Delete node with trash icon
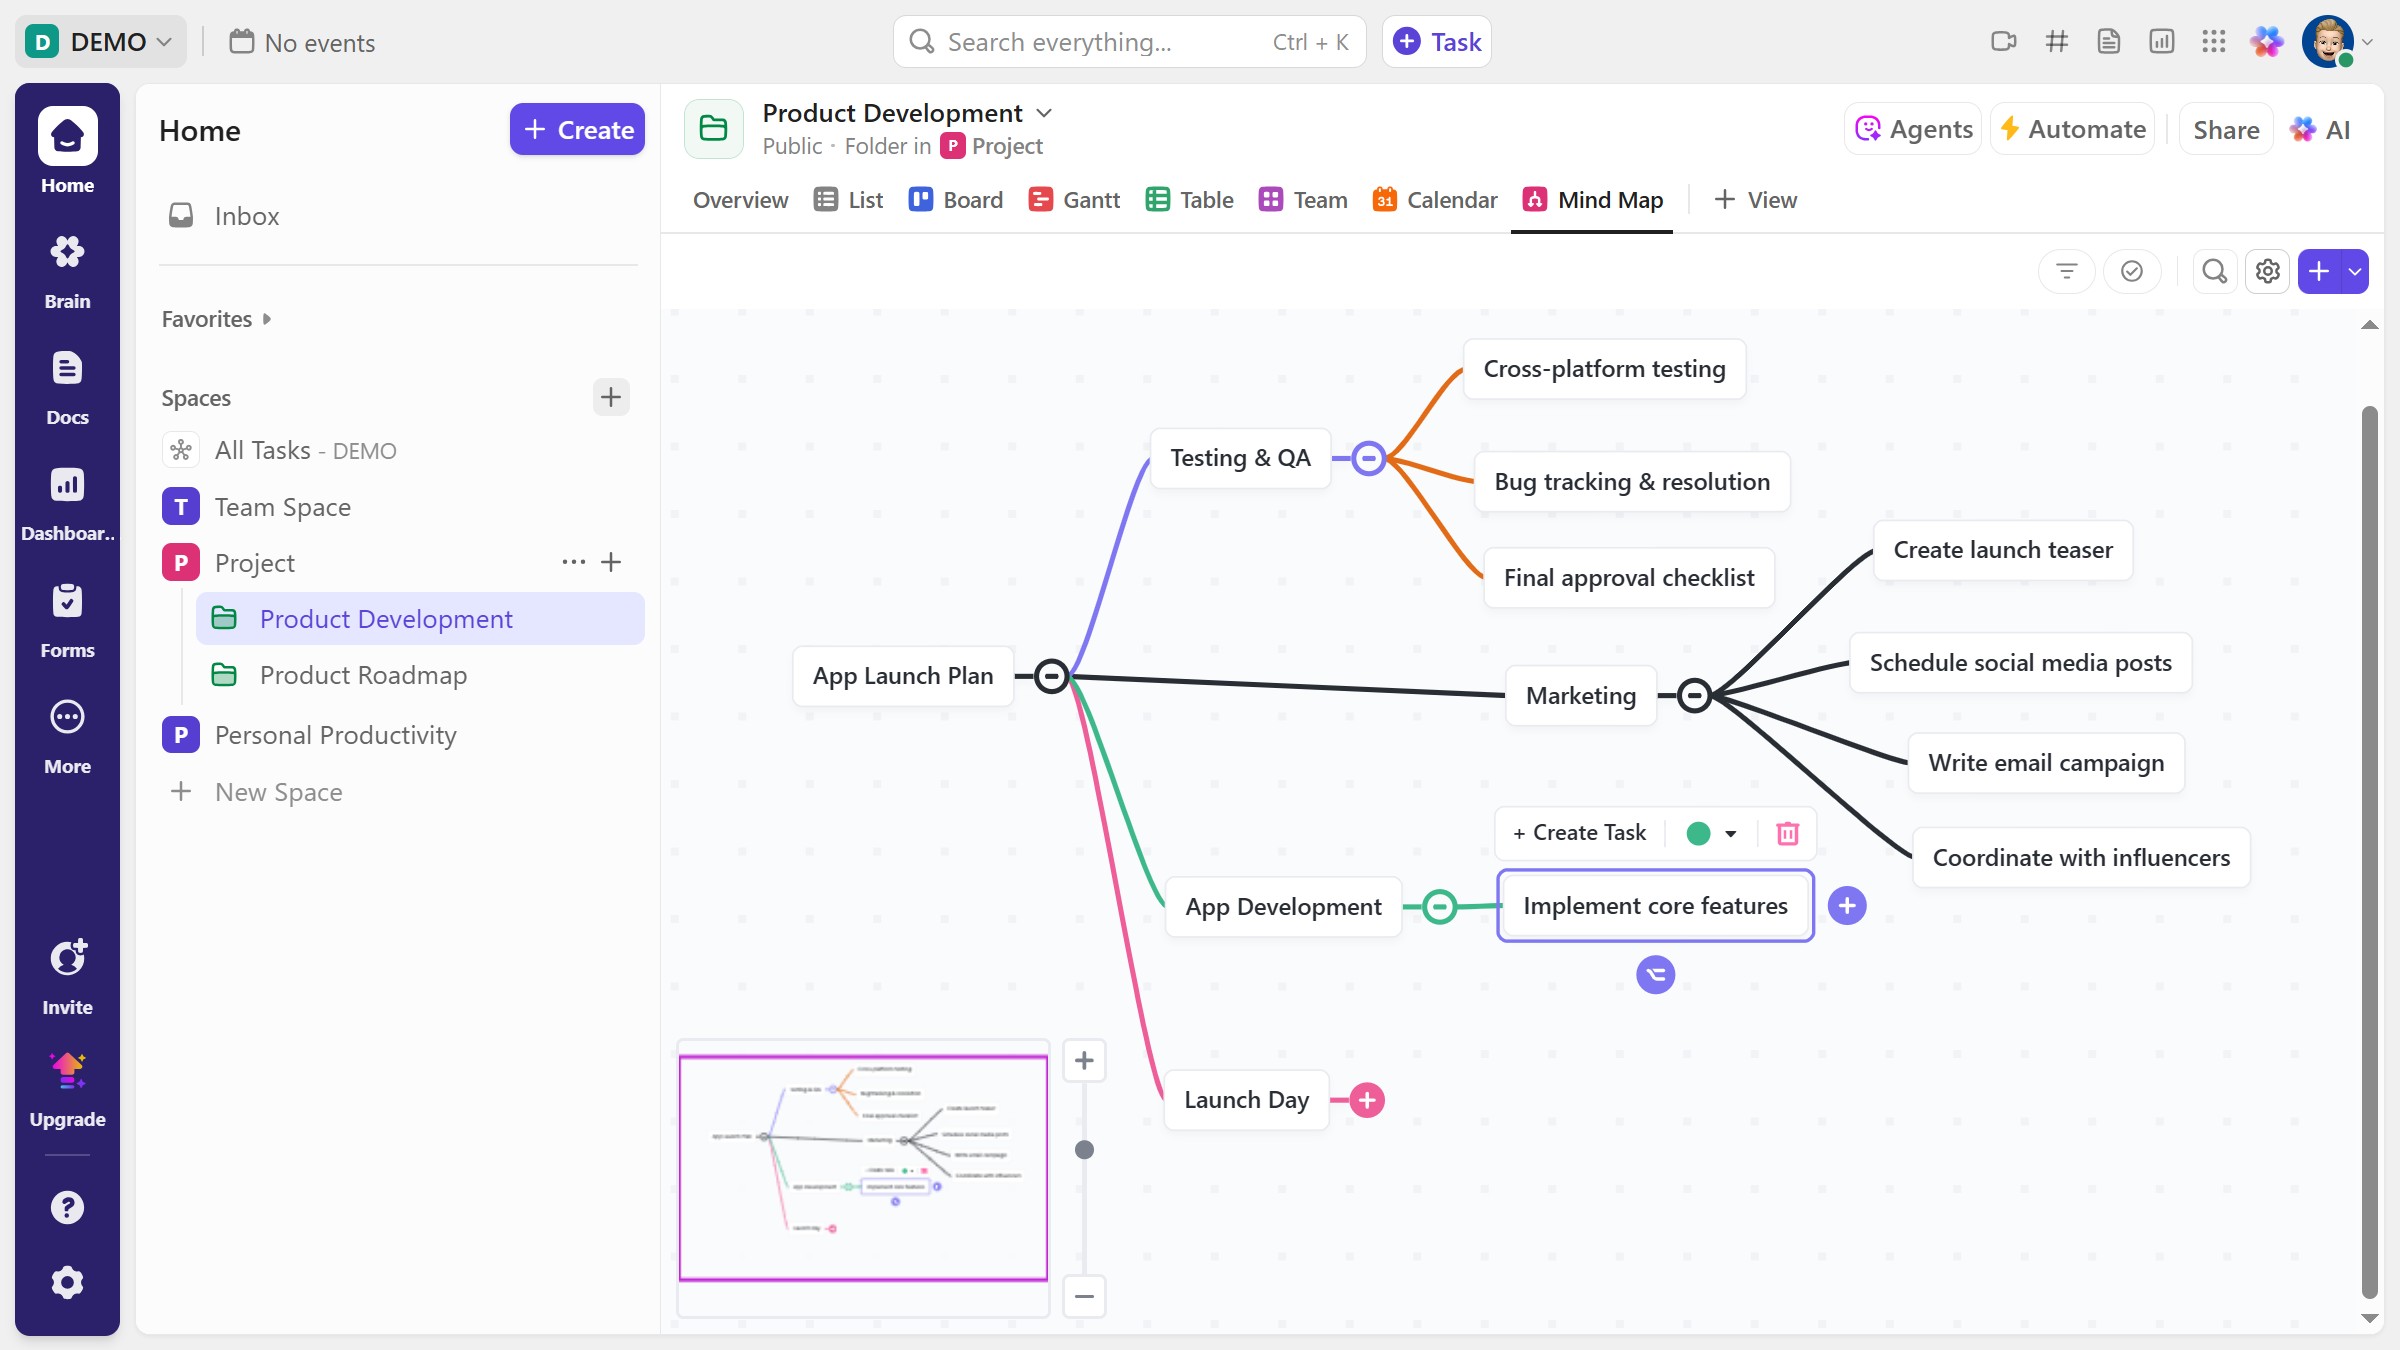This screenshot has height=1350, width=2400. pyautogui.click(x=1787, y=833)
